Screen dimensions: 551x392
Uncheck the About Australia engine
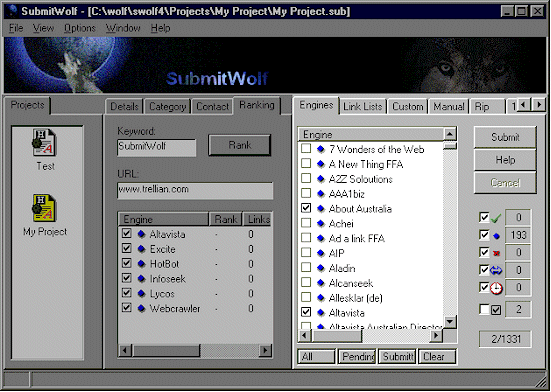(306, 208)
